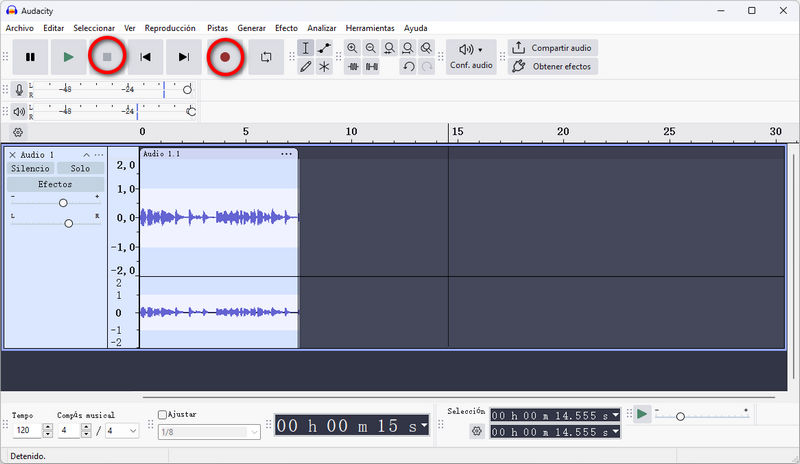Skip to start of the project

[x=145, y=57]
